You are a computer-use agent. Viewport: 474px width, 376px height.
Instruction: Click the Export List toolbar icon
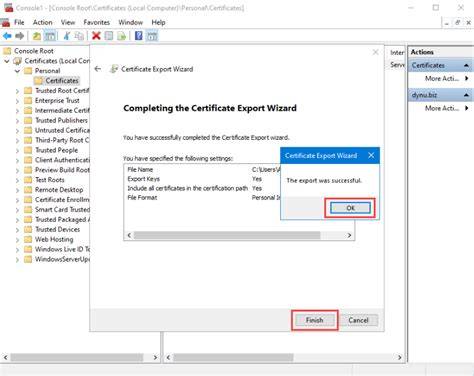click(122, 36)
